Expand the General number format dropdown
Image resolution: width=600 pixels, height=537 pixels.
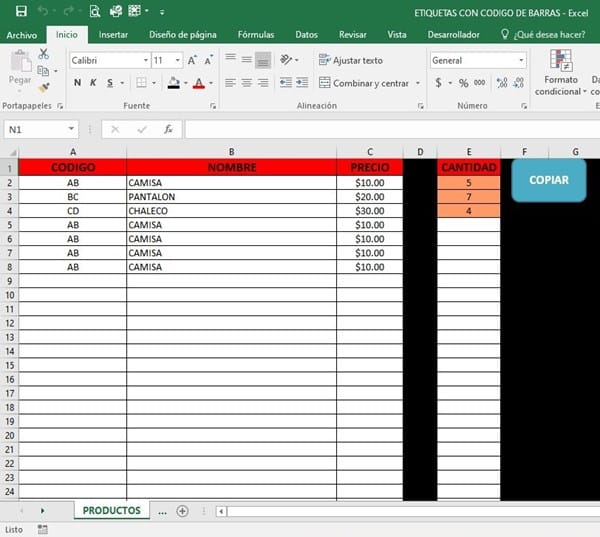click(x=521, y=60)
